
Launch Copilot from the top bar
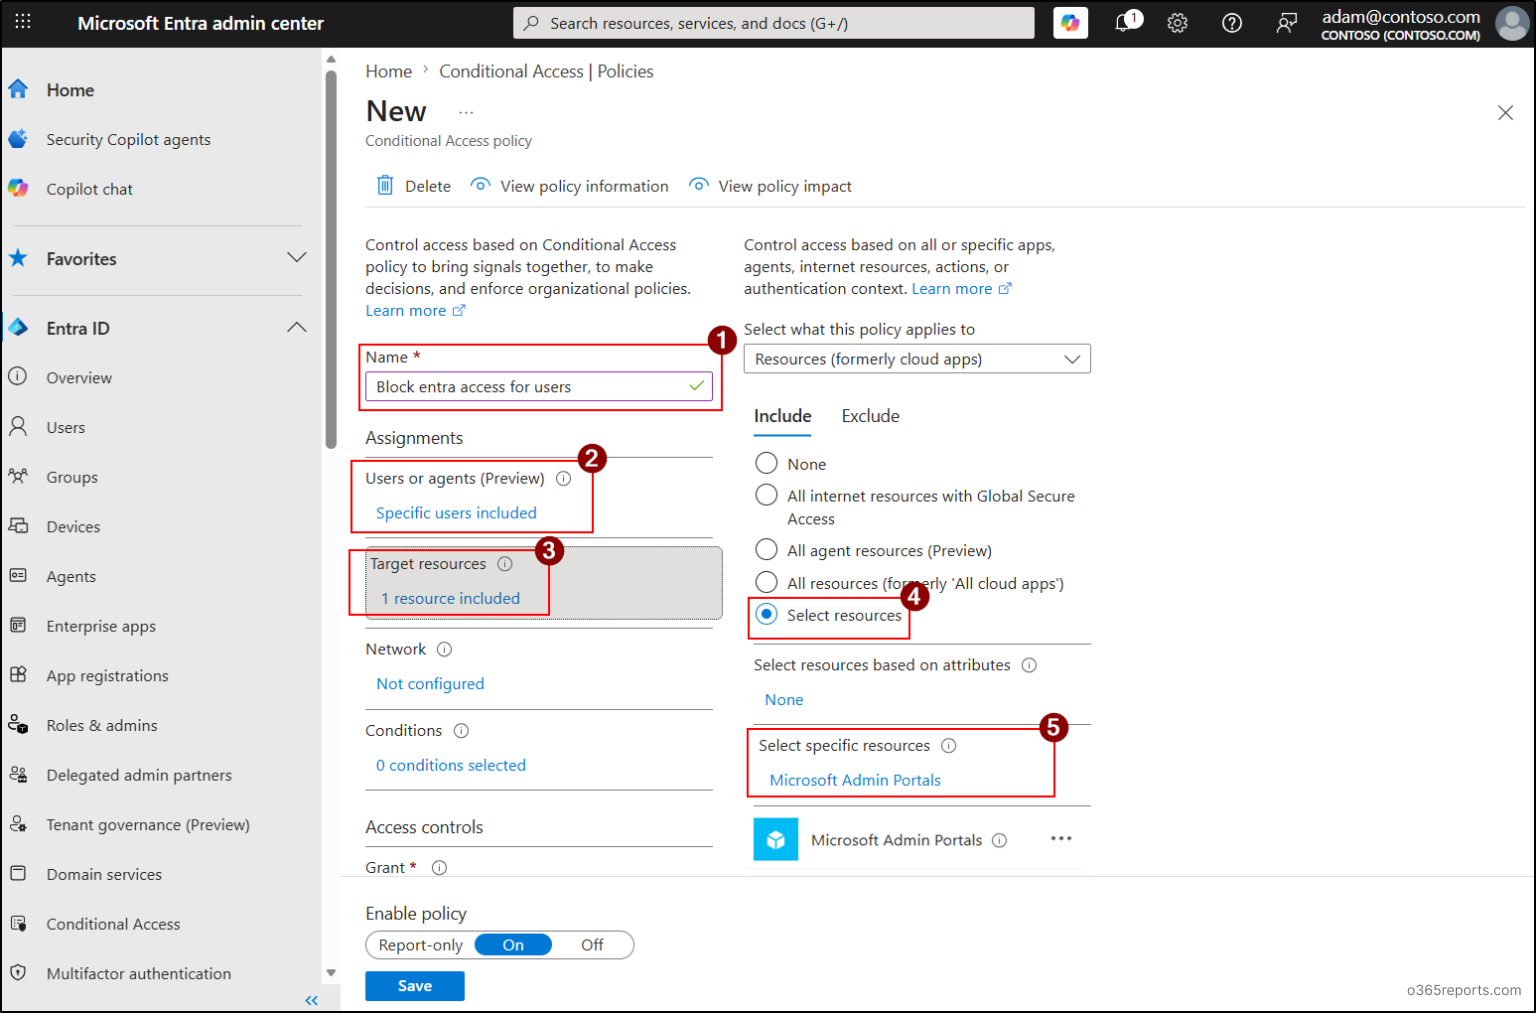click(x=1070, y=23)
